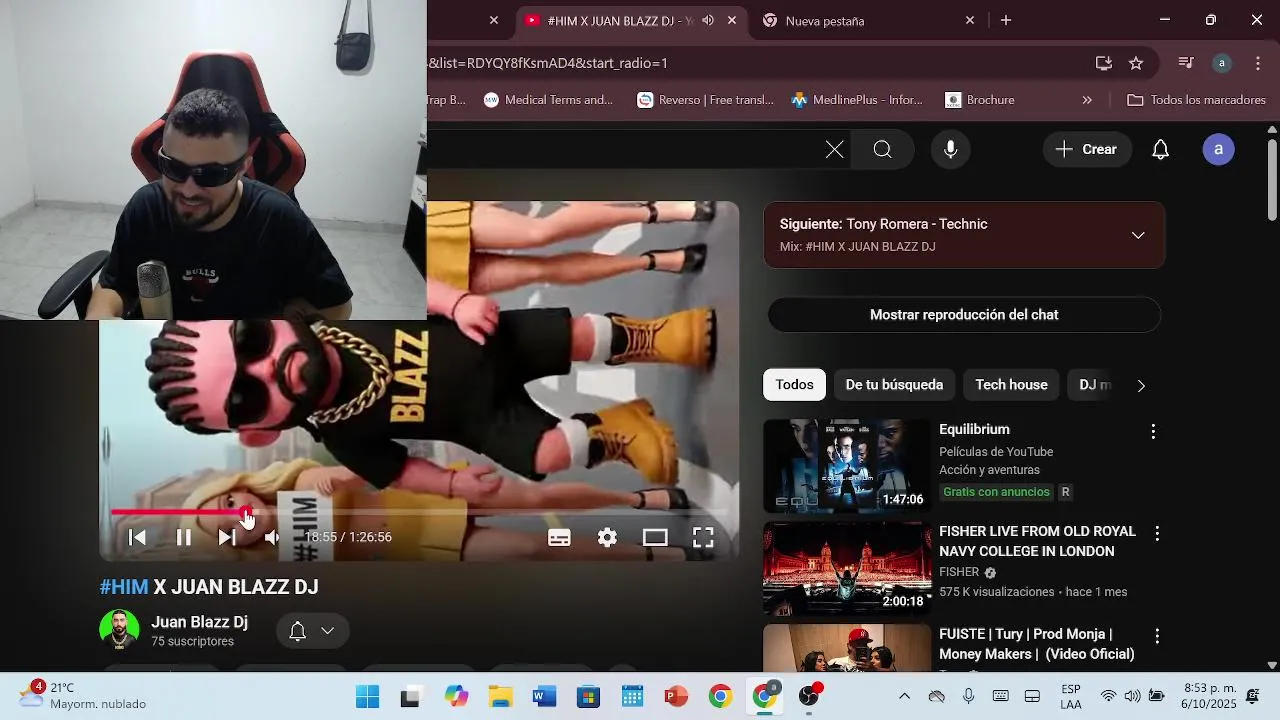
Task: Open ESP LAA language switcher
Action: [x=1071, y=696]
